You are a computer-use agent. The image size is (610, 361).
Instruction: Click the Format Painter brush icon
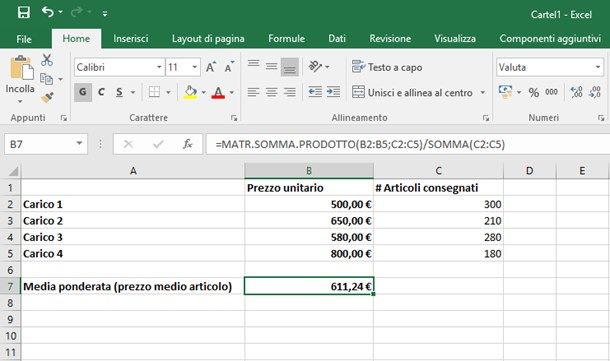(x=47, y=97)
